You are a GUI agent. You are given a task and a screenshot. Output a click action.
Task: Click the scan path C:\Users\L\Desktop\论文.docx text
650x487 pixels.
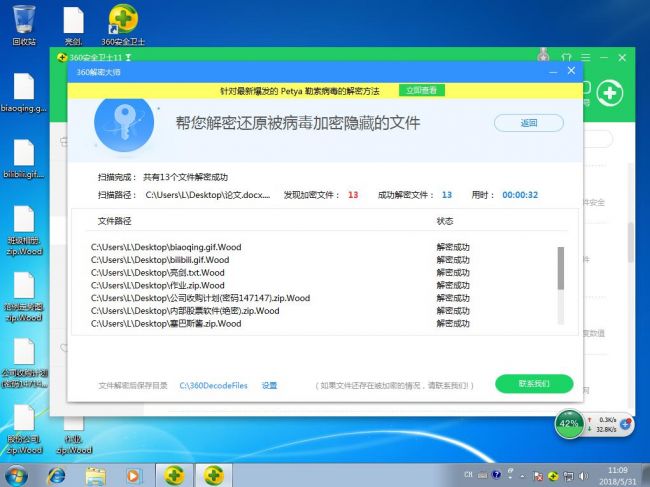coord(208,195)
